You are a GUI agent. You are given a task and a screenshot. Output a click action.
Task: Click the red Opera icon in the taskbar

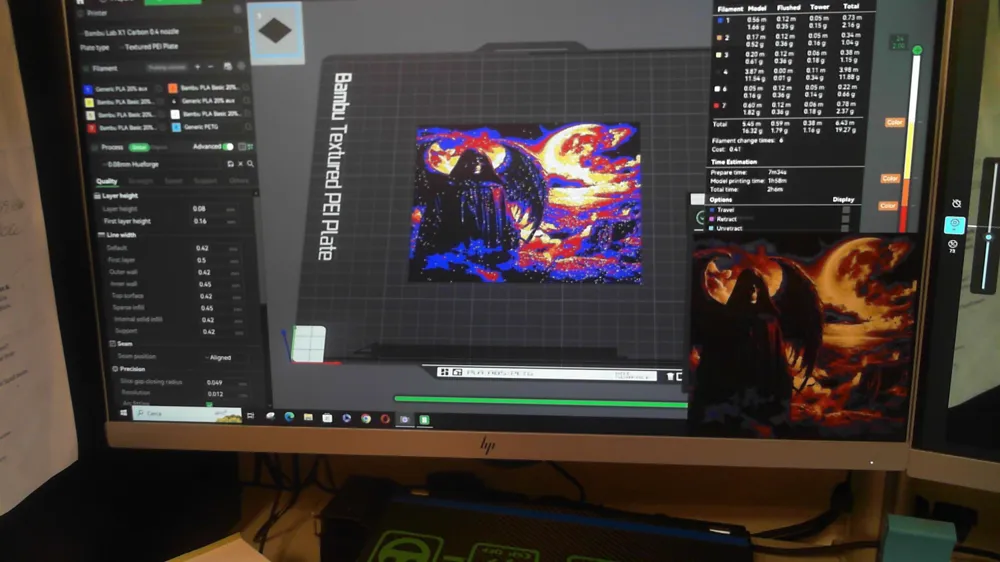(x=385, y=419)
